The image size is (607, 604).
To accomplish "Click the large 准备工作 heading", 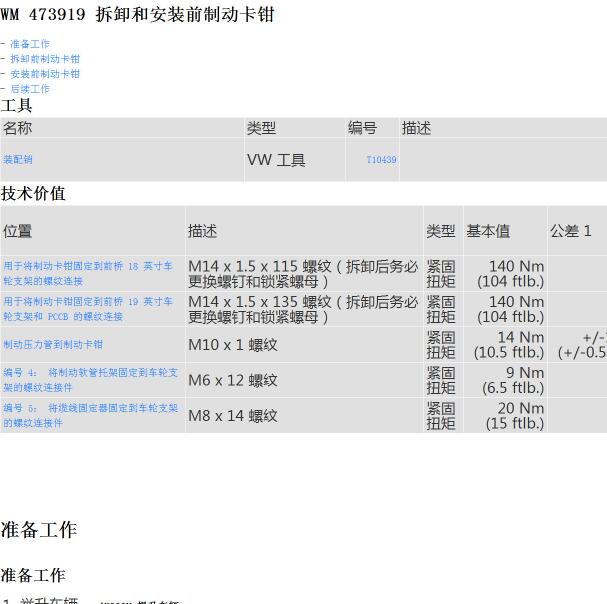I will point(39,529).
